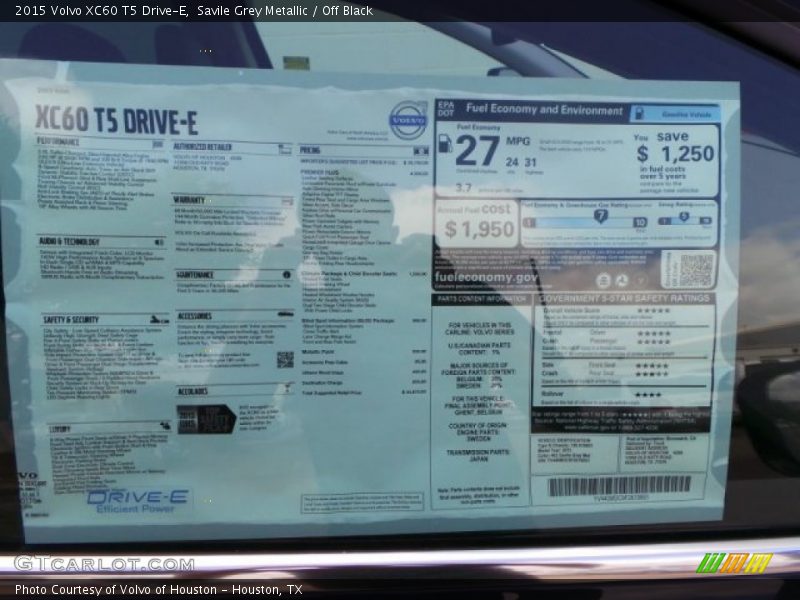Screen dimensions: 800x600
Task: Click the 10 at the fuel rating scale end
Action: tap(640, 222)
